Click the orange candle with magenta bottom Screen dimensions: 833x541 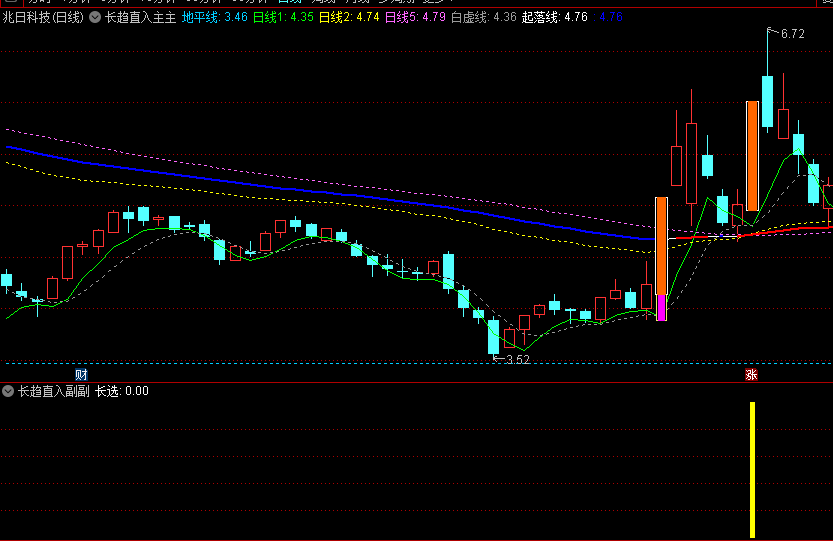[x=661, y=259]
